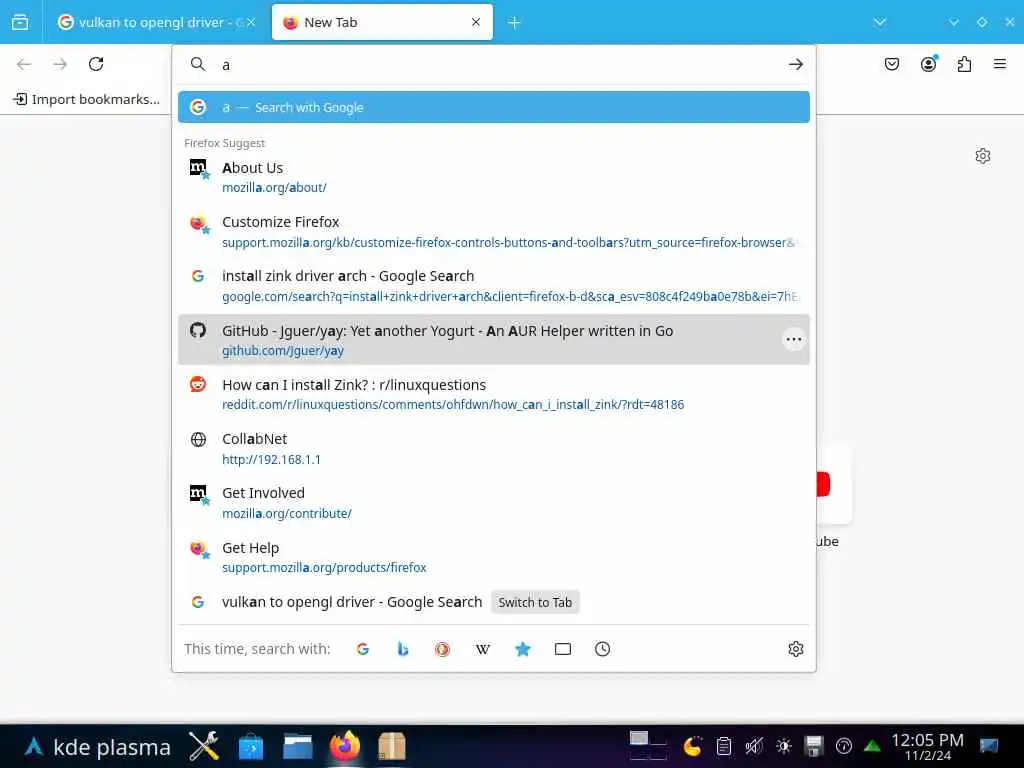Screen dimensions: 1024x768
Task: Open the list all tabs dropdown
Action: click(880, 22)
